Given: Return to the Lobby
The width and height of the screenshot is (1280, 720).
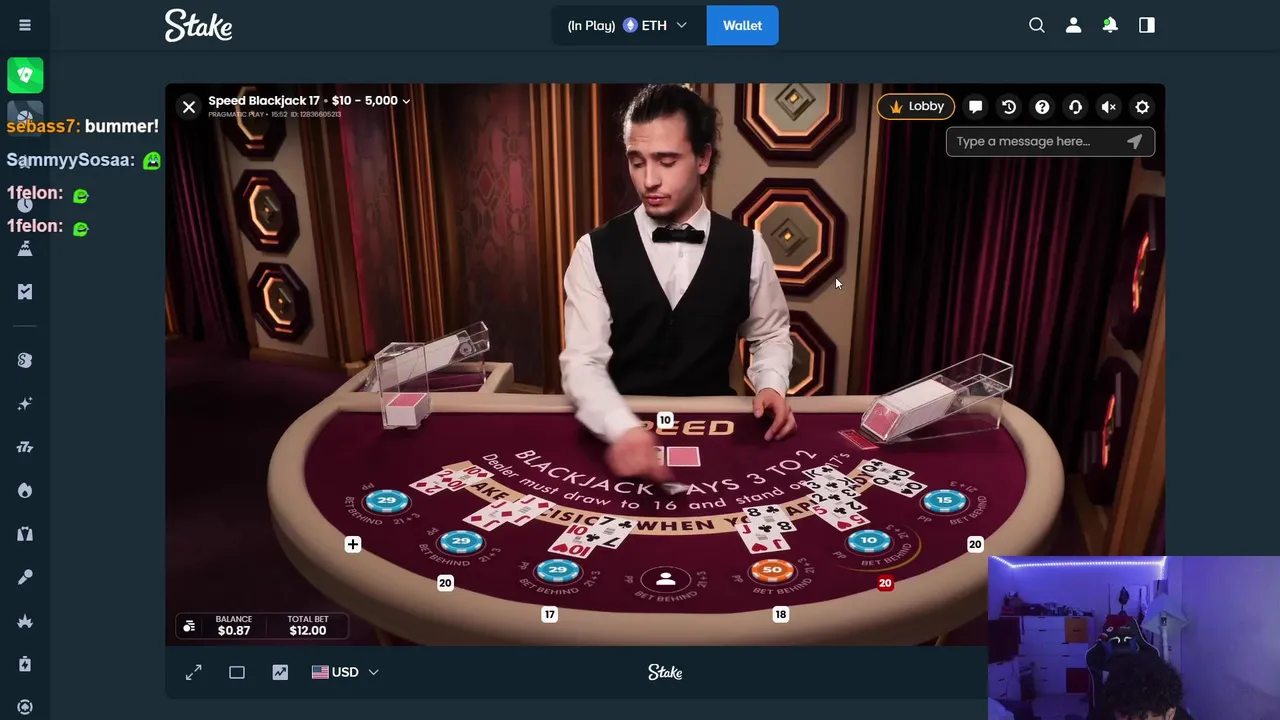Looking at the screenshot, I should pyautogui.click(x=916, y=106).
